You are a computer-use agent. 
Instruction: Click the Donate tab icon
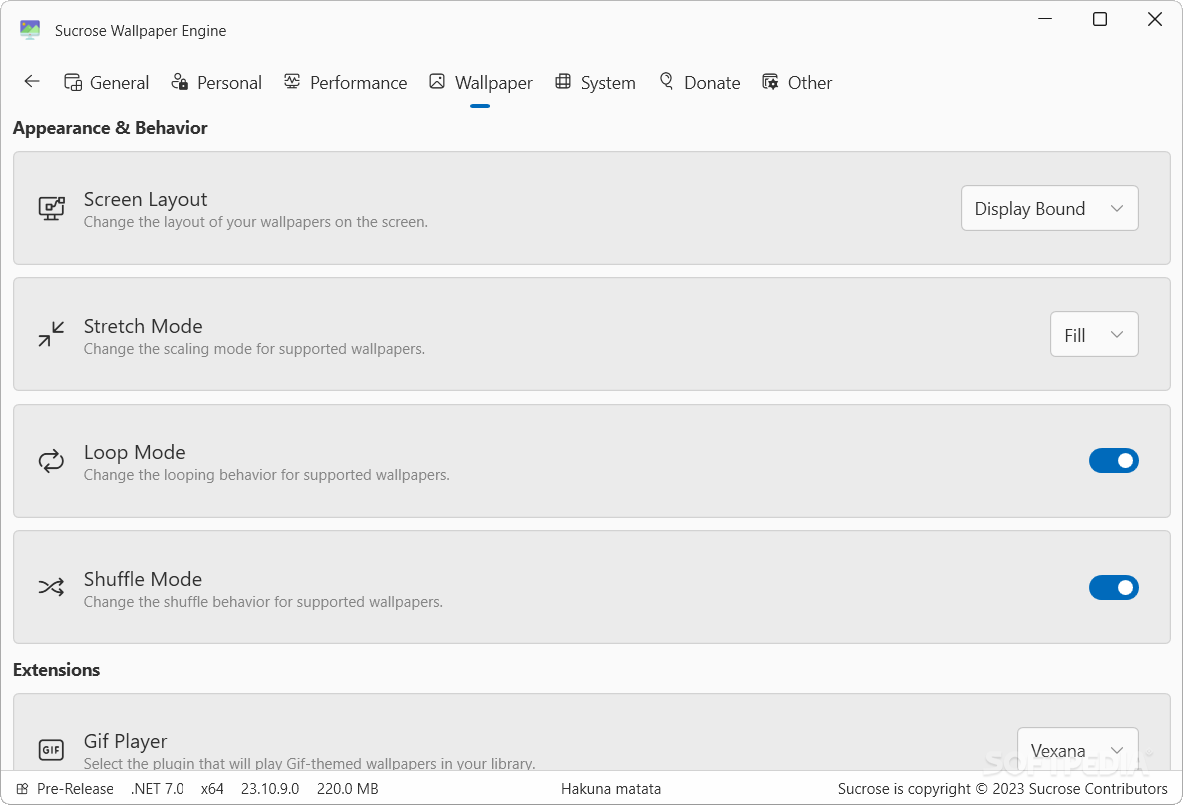666,81
